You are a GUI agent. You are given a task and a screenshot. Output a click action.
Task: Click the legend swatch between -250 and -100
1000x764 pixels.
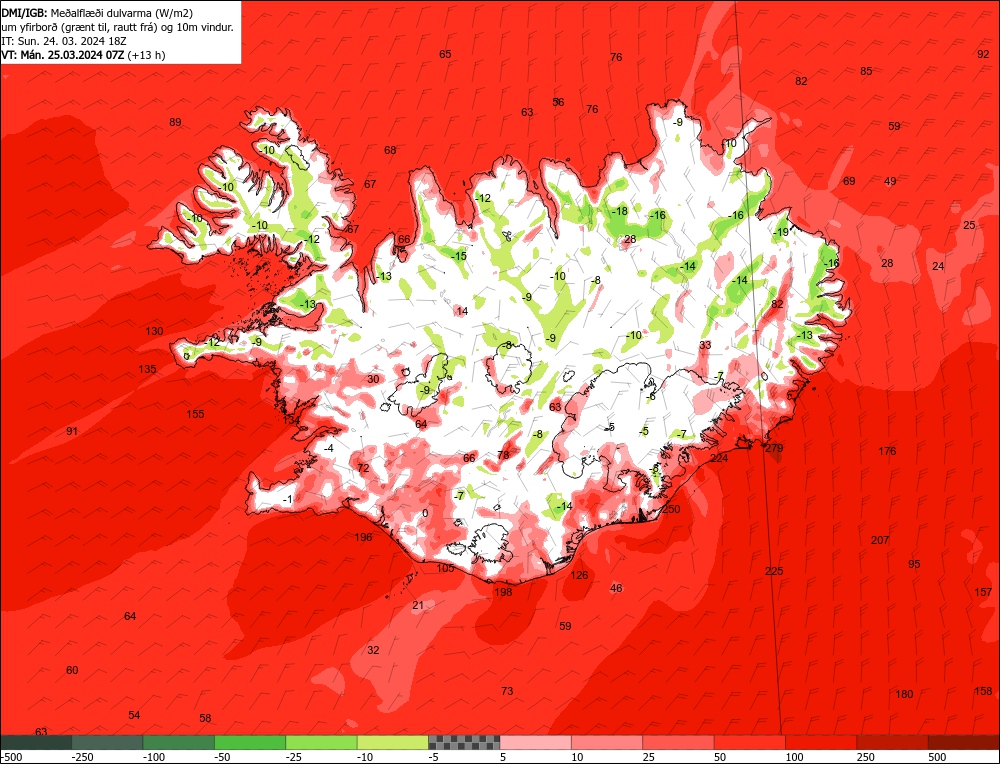pos(107,742)
